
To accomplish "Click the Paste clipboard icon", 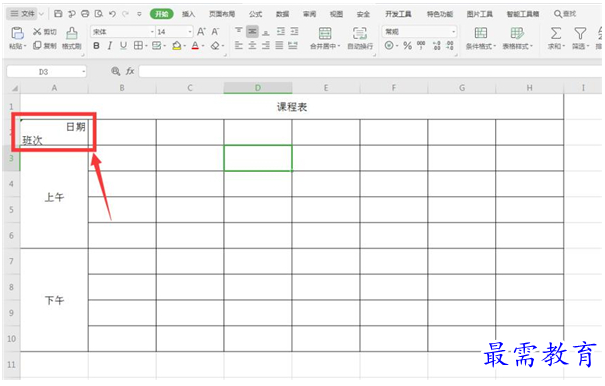I will click(17, 34).
